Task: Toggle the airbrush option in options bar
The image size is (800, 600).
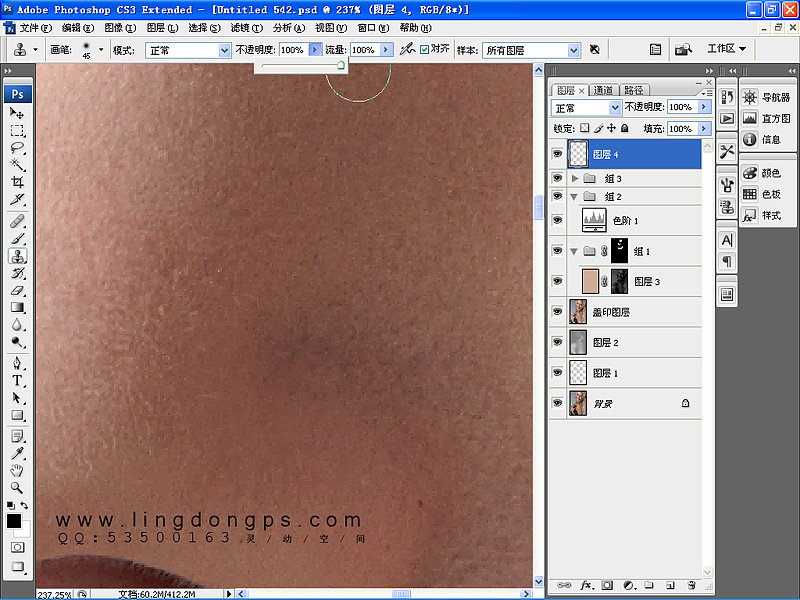Action: pos(407,49)
